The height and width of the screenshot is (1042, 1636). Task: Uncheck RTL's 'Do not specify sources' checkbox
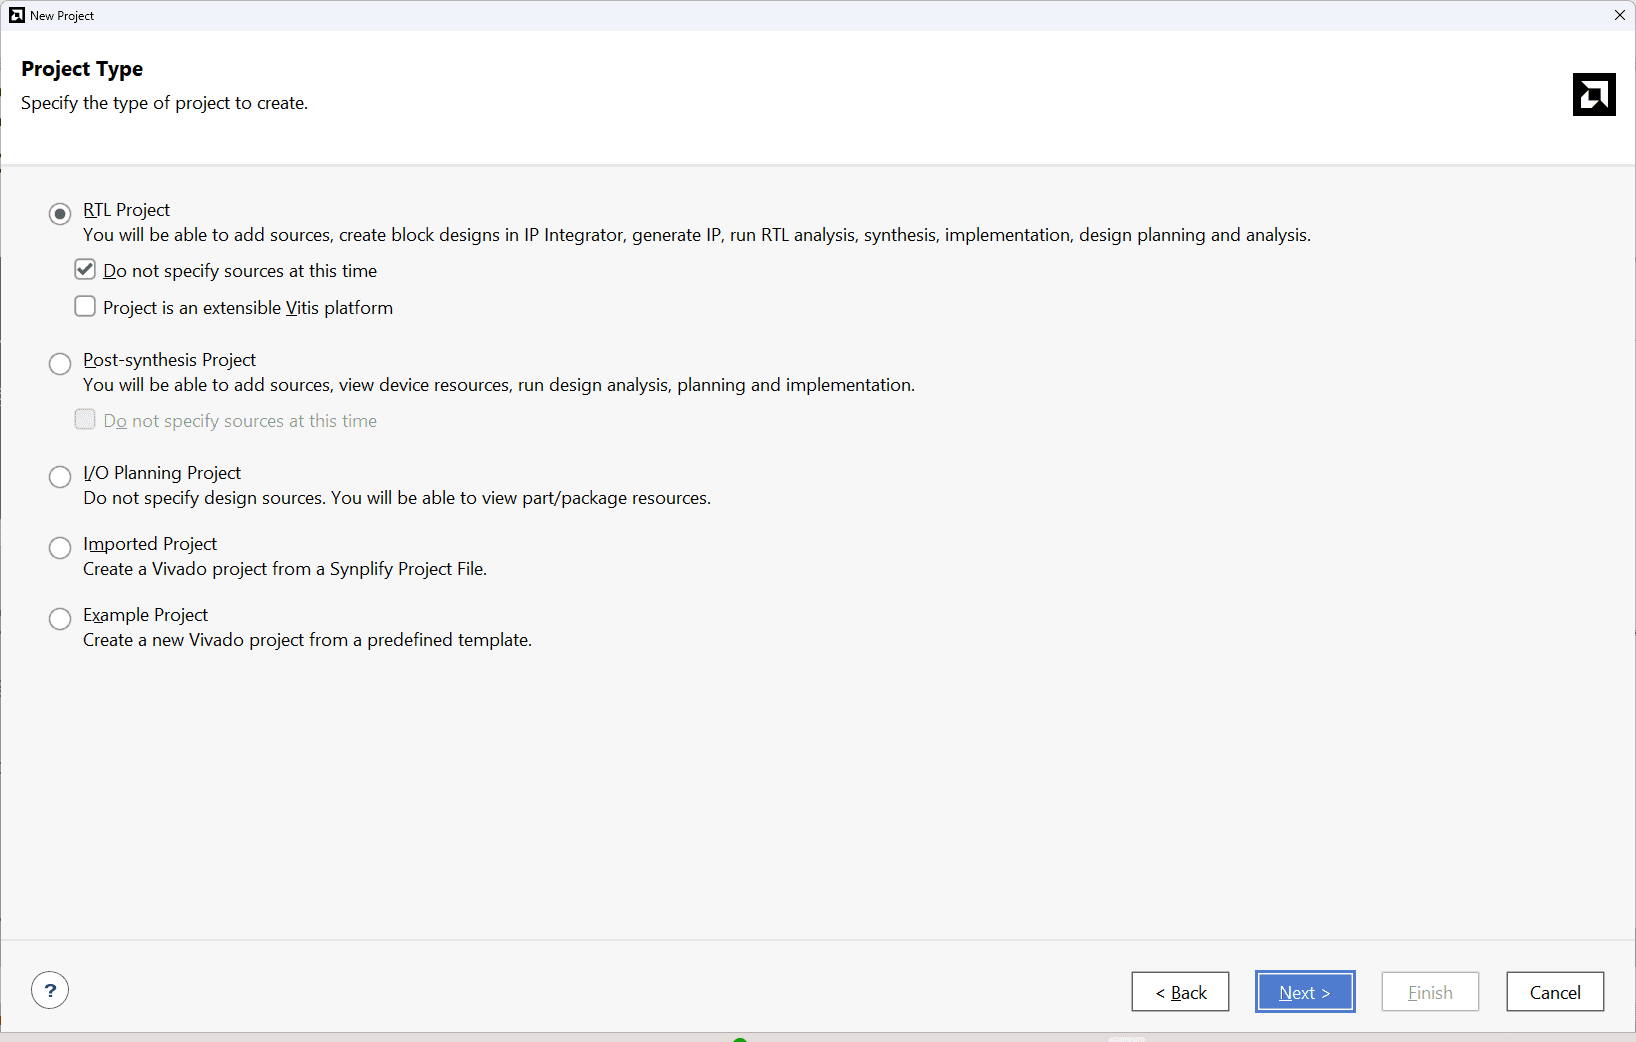pyautogui.click(x=86, y=270)
